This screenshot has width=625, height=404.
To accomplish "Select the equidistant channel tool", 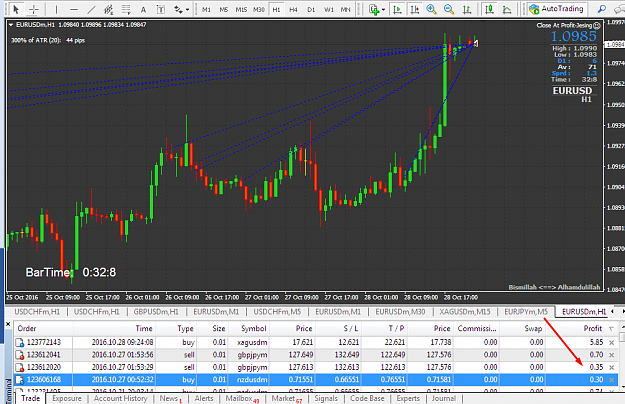I will [x=108, y=9].
